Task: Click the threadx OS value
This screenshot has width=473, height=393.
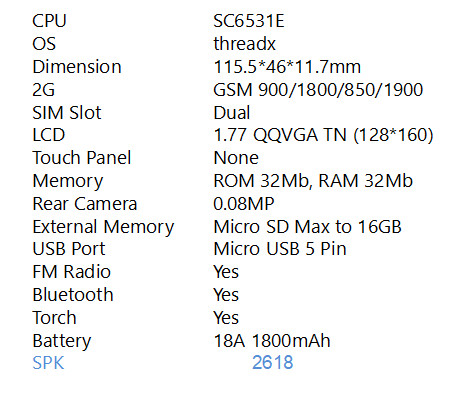Action: tap(245, 44)
